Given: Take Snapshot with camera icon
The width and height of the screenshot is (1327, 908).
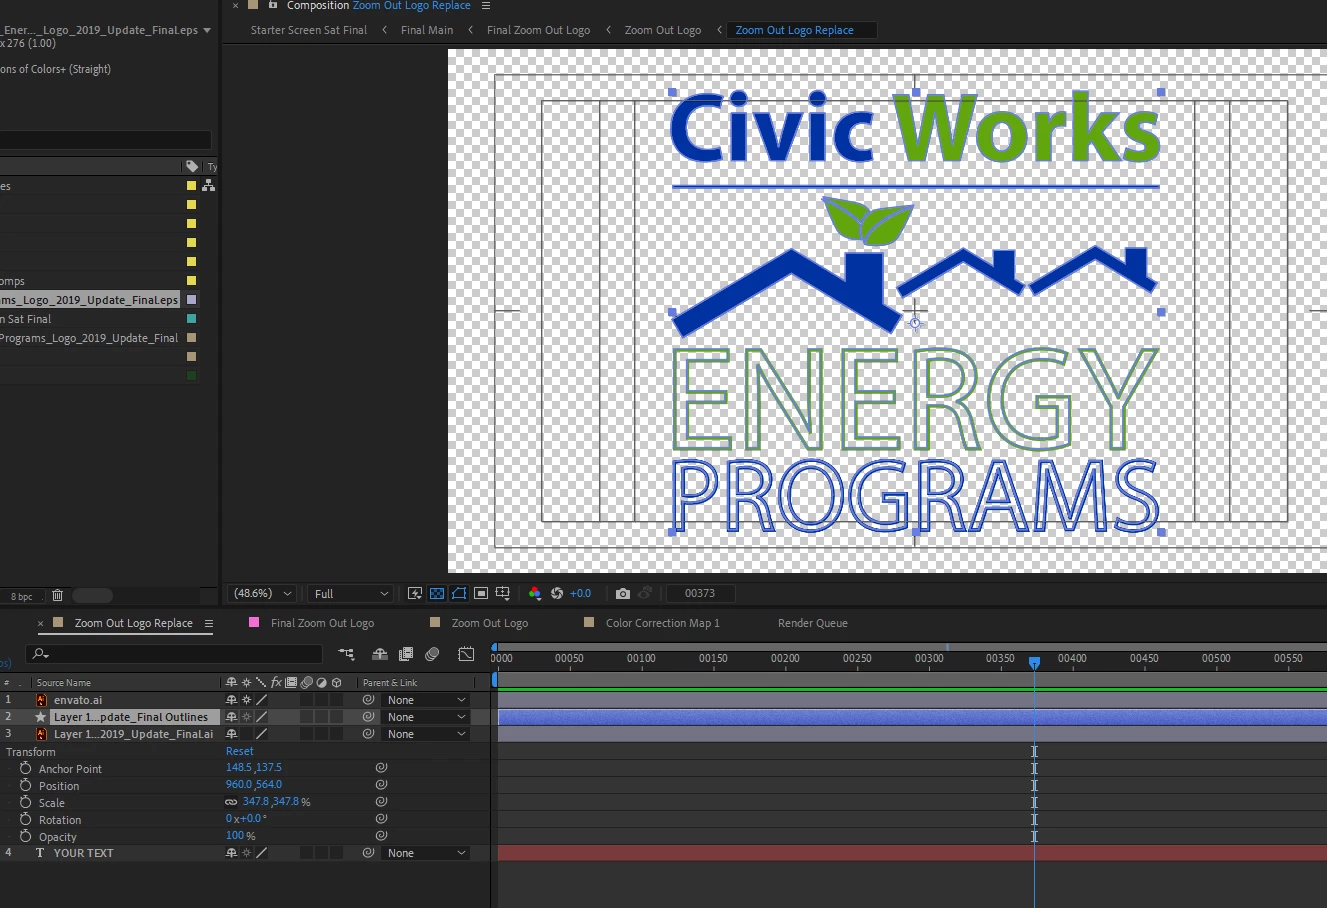Looking at the screenshot, I should [x=623, y=593].
